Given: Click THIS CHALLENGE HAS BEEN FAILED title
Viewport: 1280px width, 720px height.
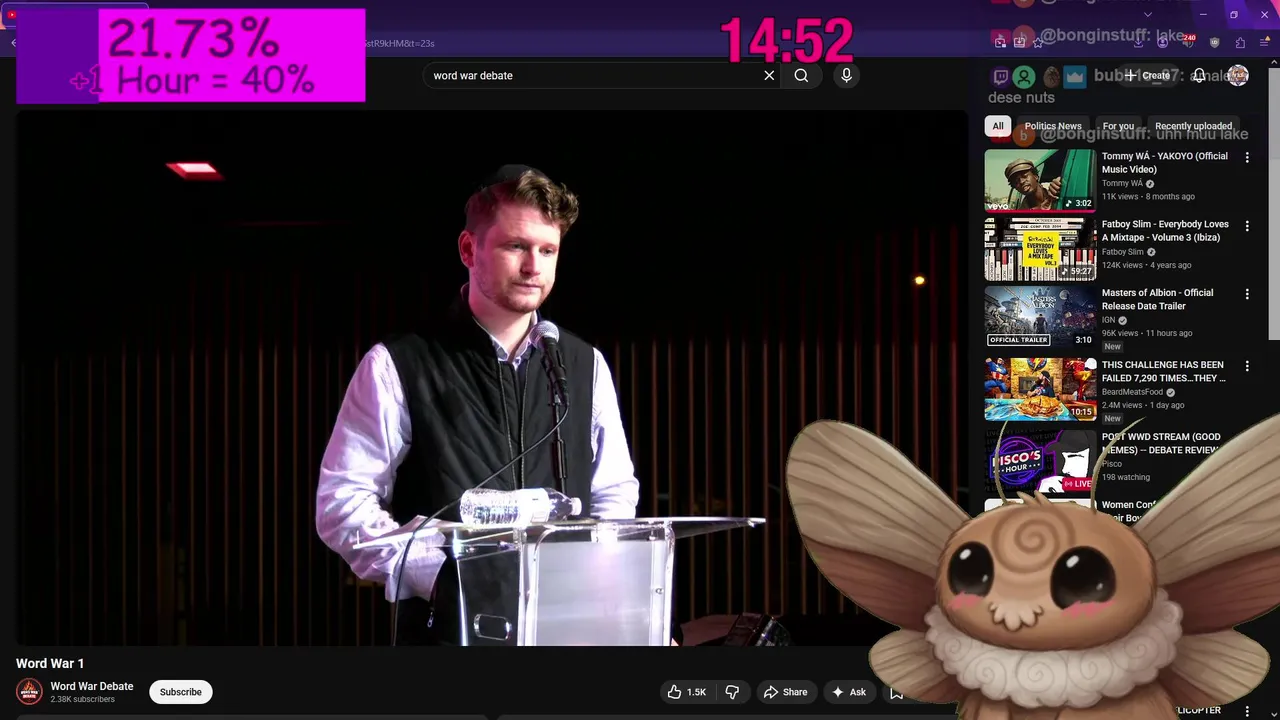Looking at the screenshot, I should [1163, 371].
